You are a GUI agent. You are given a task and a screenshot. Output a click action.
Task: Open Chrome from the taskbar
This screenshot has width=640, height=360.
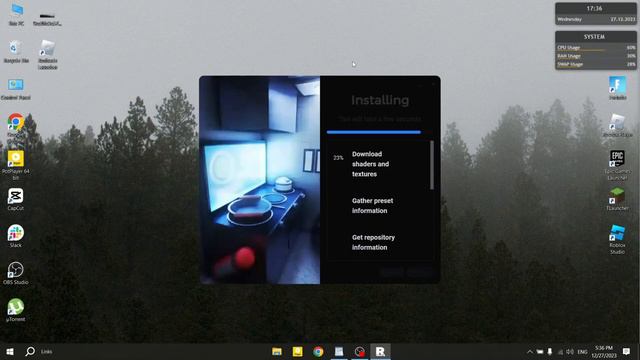[x=318, y=351]
